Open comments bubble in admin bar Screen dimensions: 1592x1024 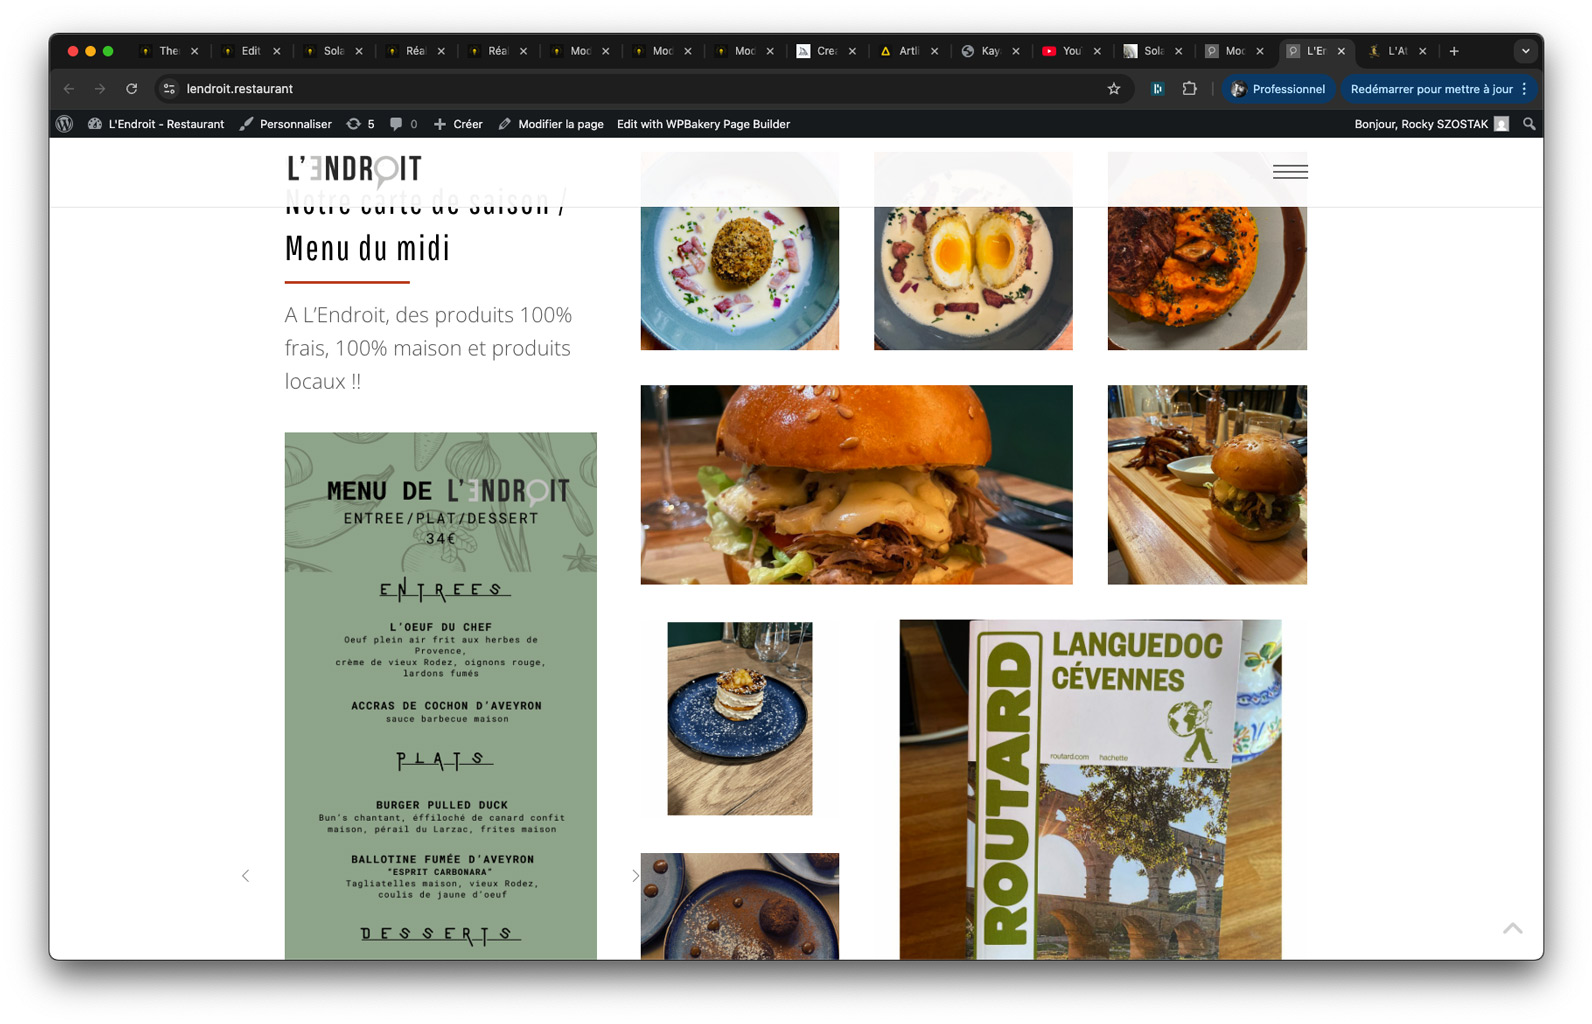[403, 124]
